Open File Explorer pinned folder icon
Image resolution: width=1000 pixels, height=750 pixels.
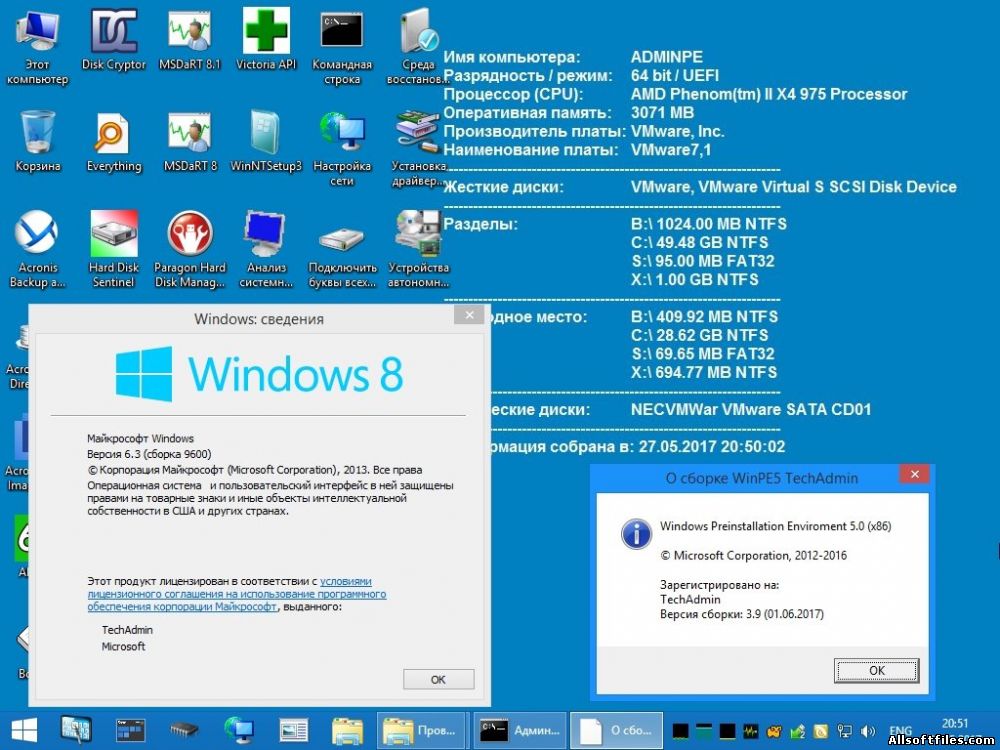348,731
